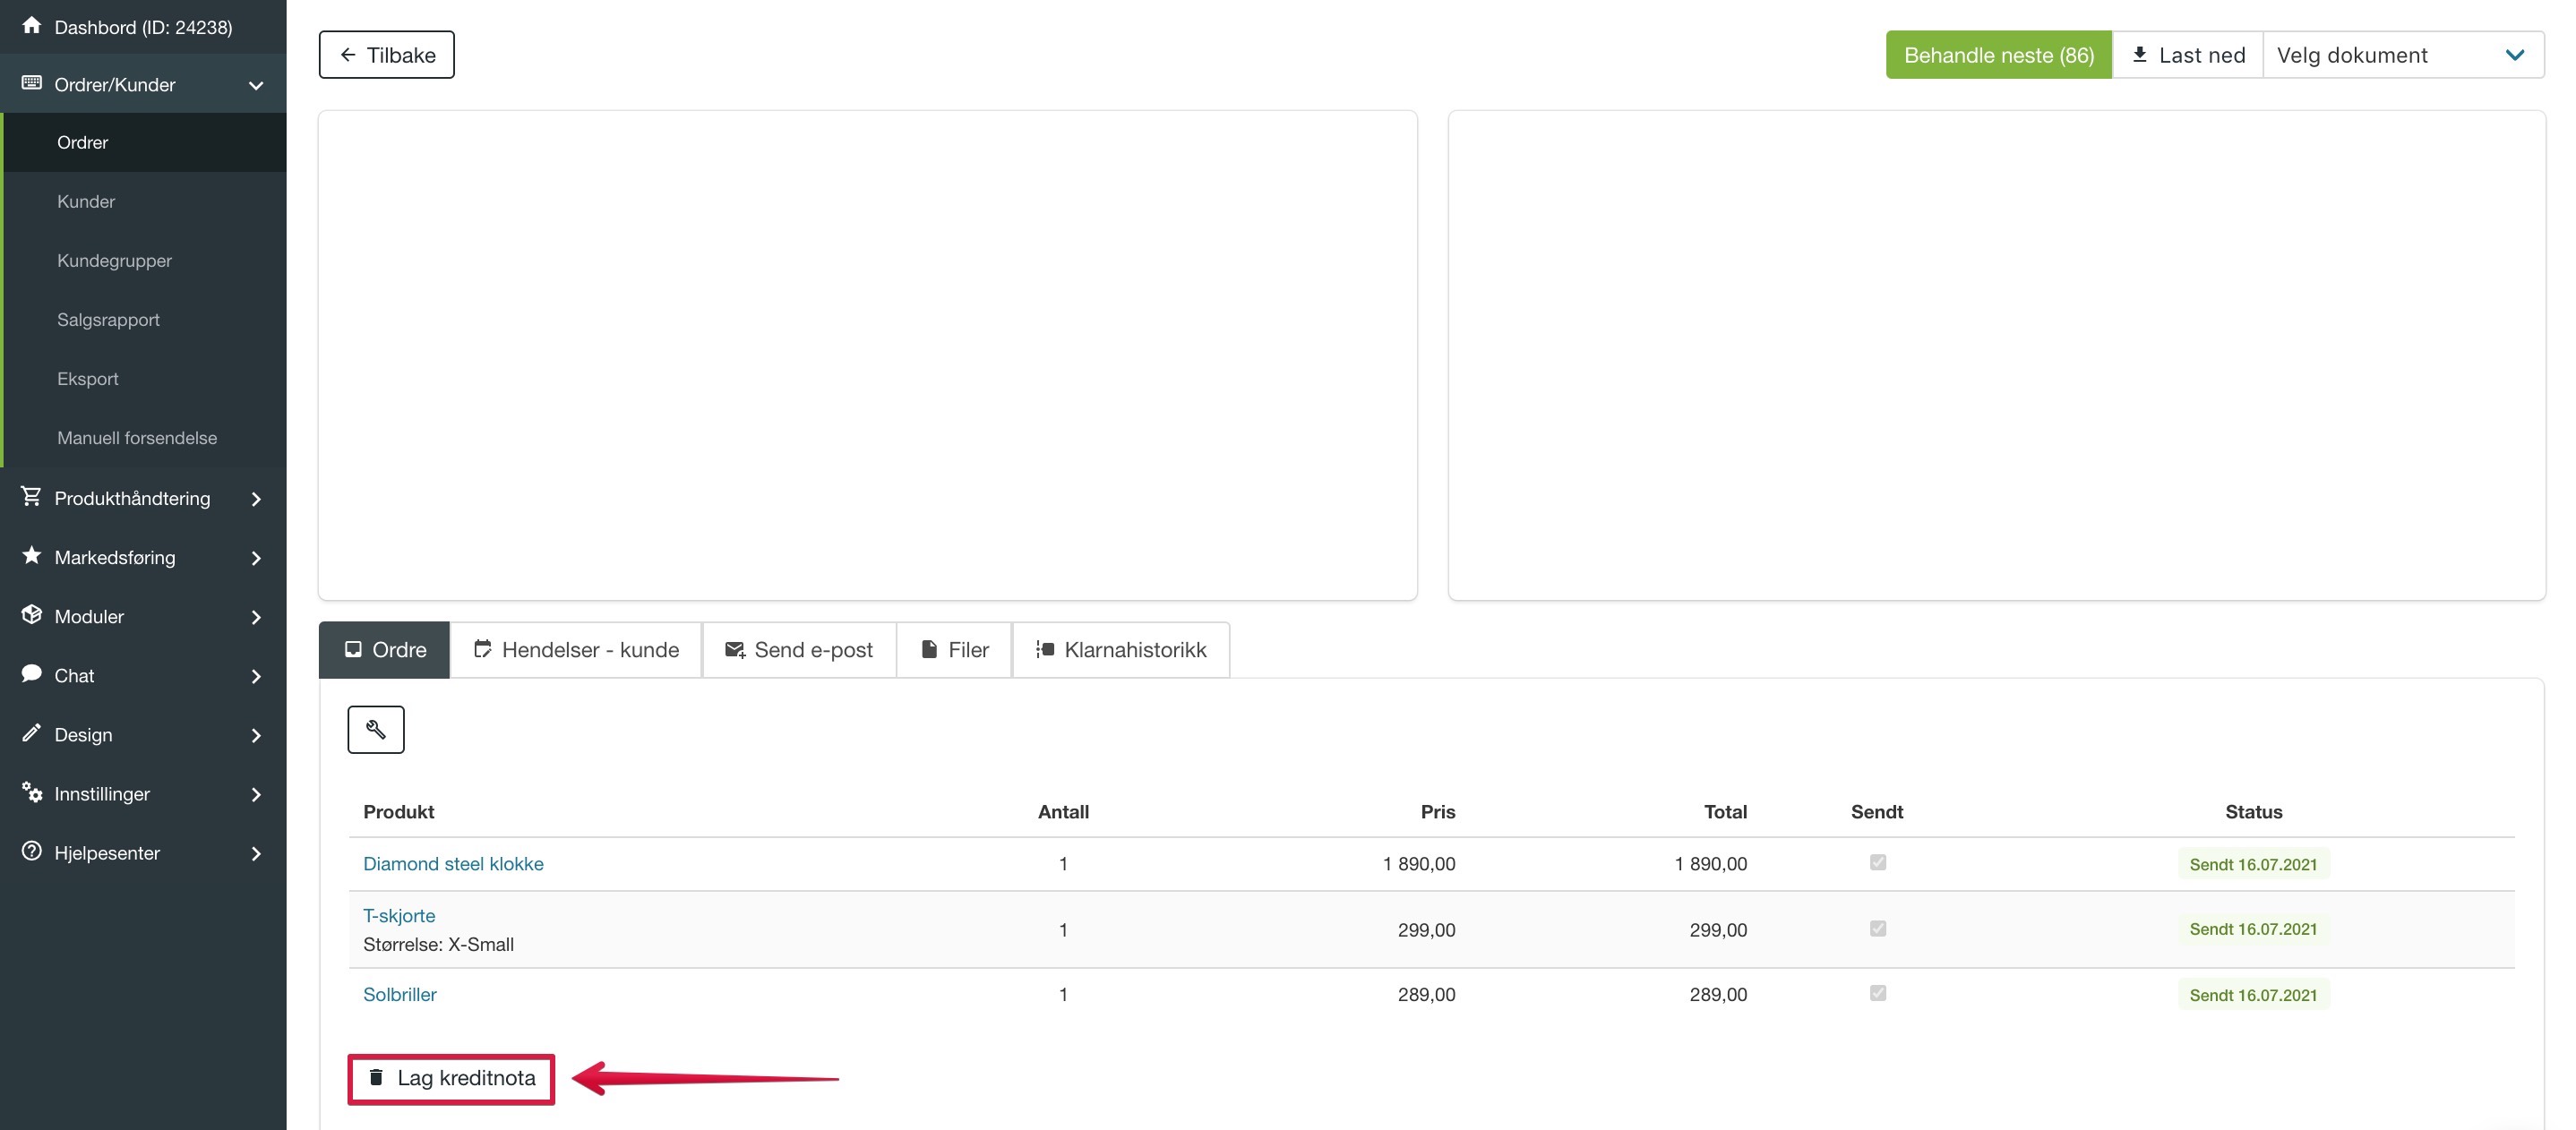
Task: Collapse the Ordrer/Kunder menu chevron
Action: (256, 85)
